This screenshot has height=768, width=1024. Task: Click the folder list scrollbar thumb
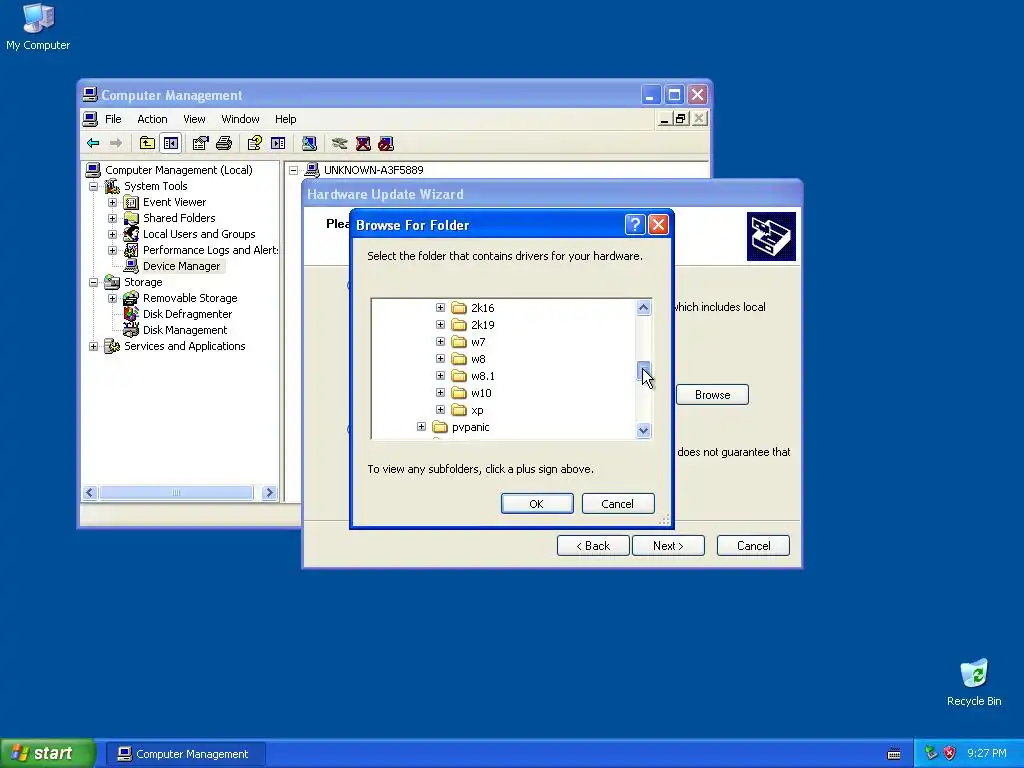[x=643, y=370]
